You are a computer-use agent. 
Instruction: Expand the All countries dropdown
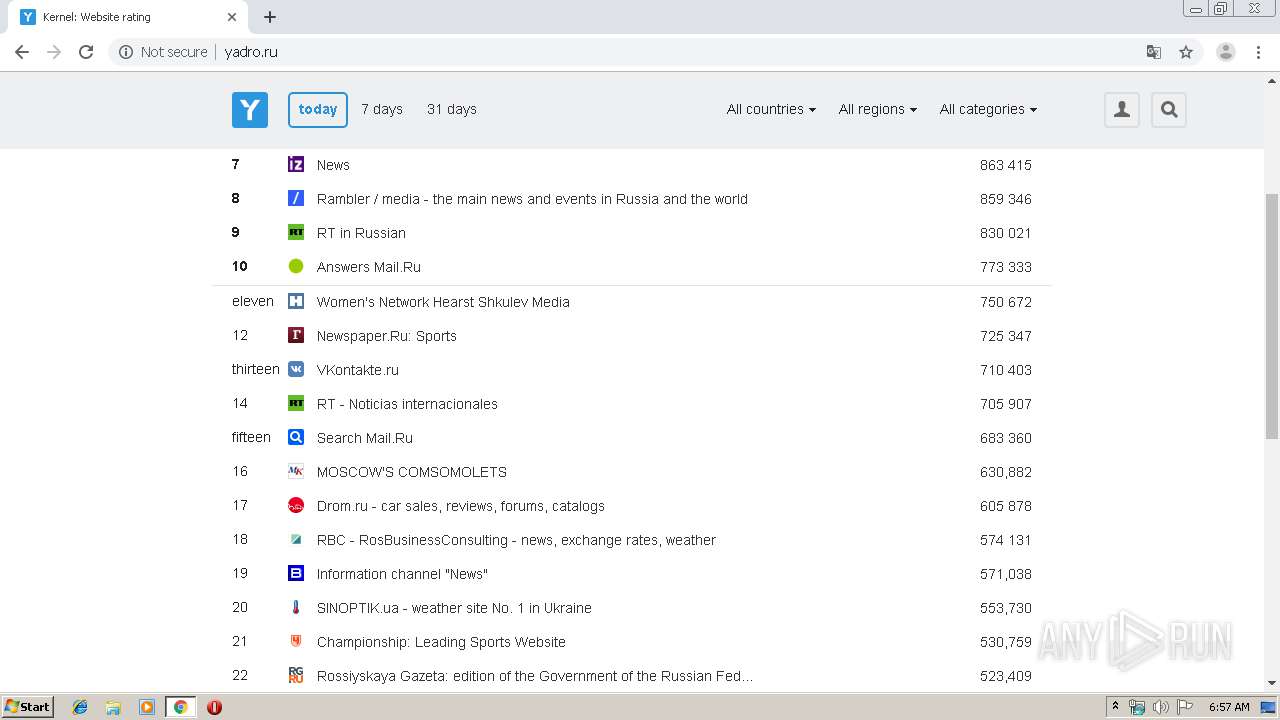[x=771, y=109]
